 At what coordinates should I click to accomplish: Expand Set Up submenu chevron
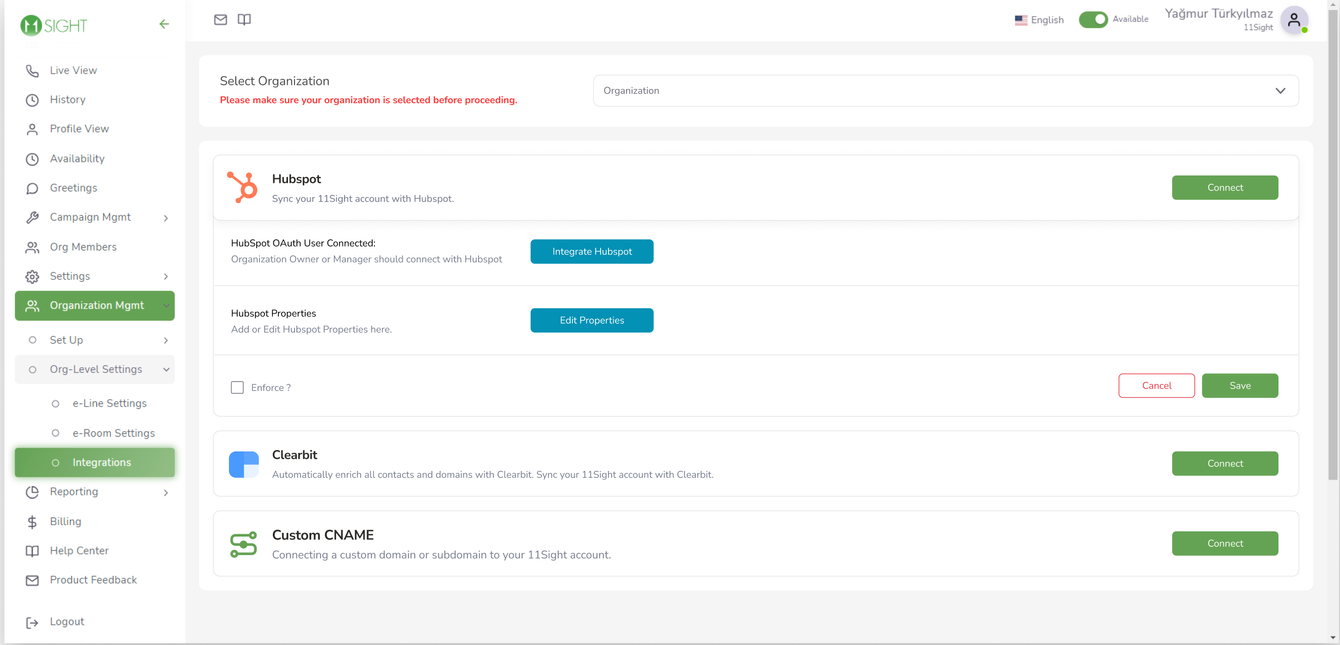tap(166, 341)
